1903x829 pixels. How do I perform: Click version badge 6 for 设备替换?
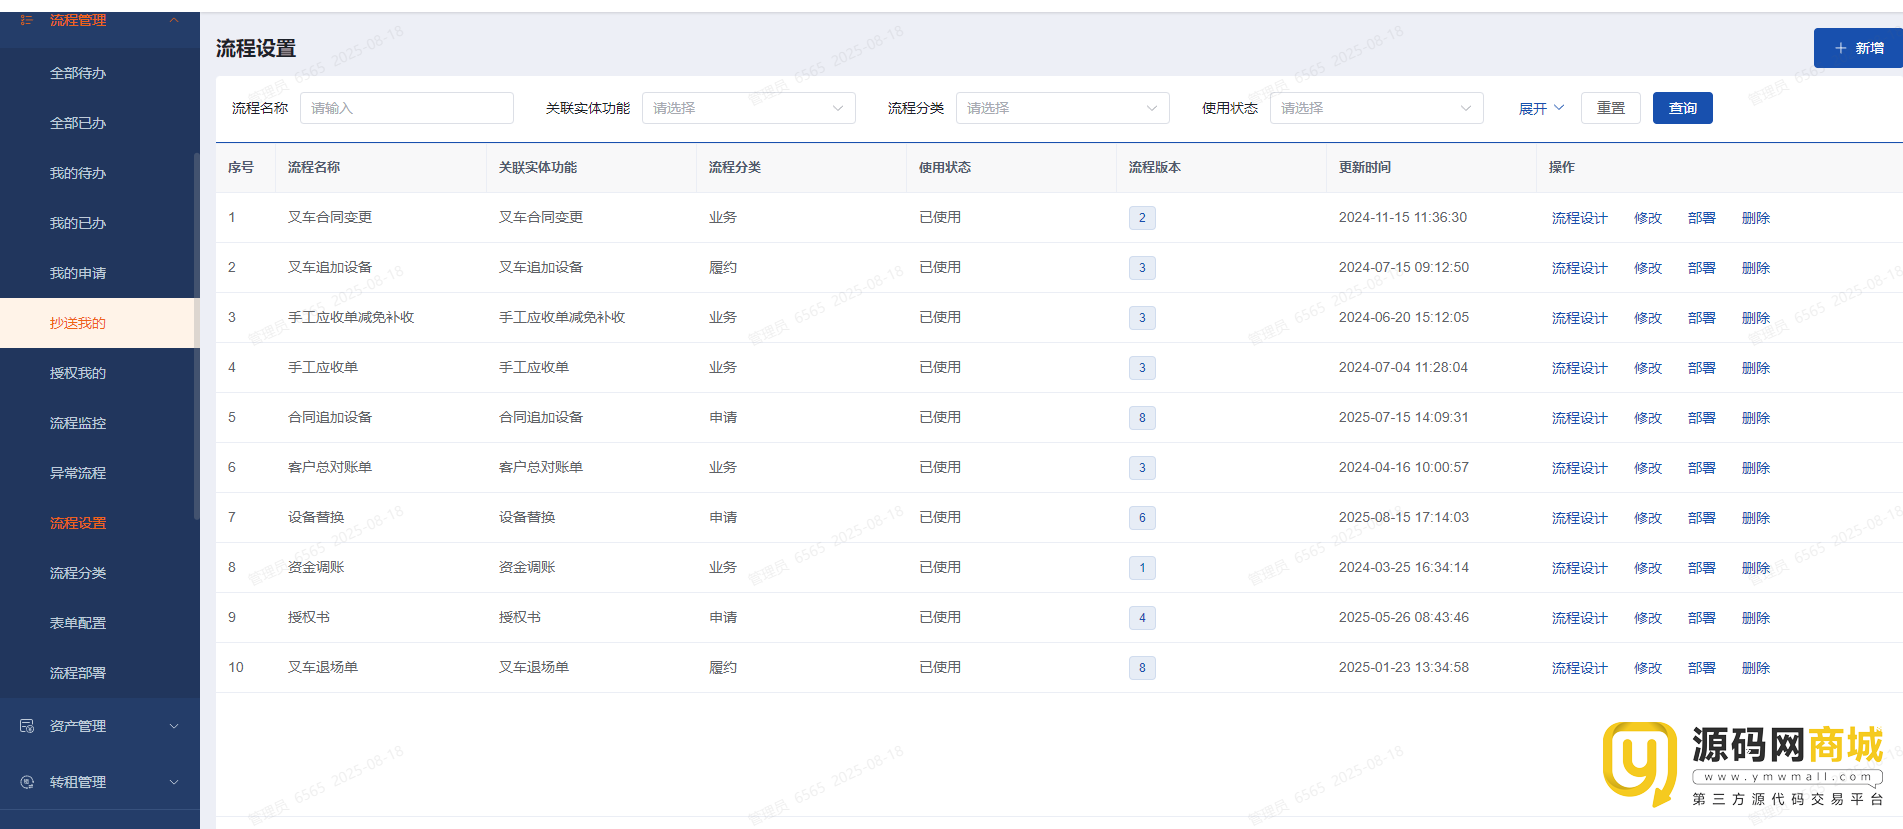[x=1142, y=518]
